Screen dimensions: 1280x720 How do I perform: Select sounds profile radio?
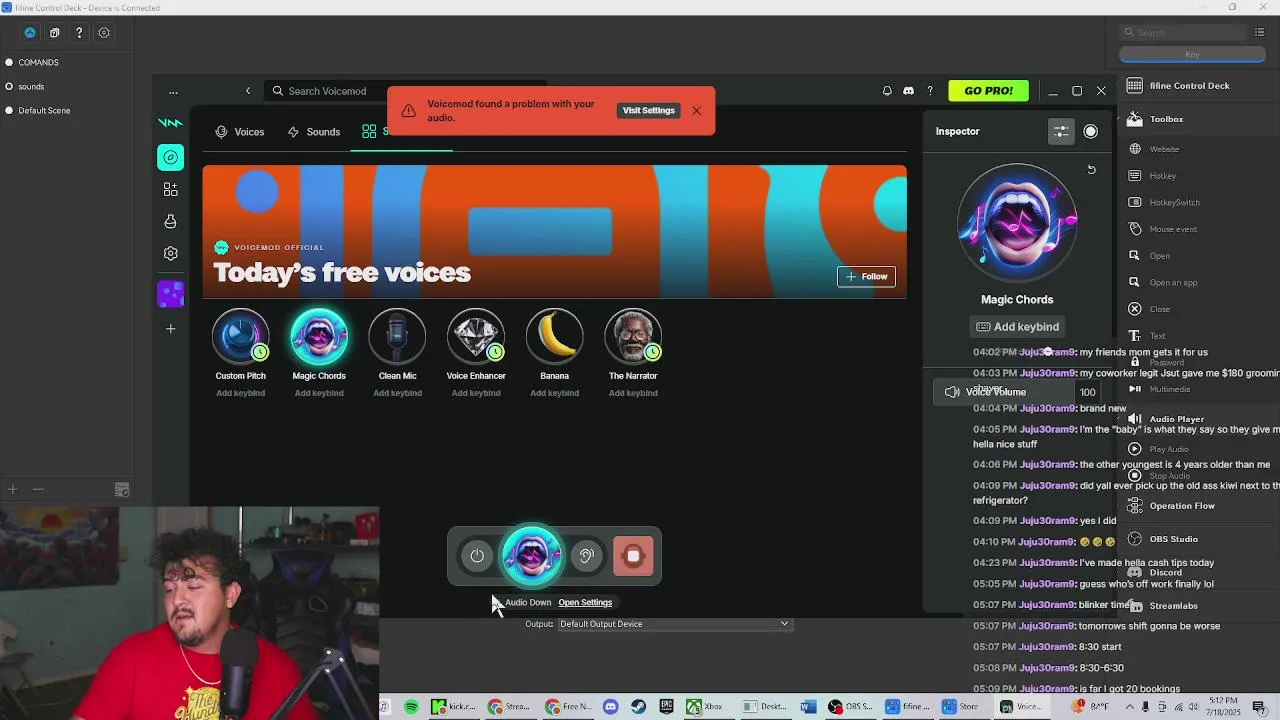[x=9, y=86]
